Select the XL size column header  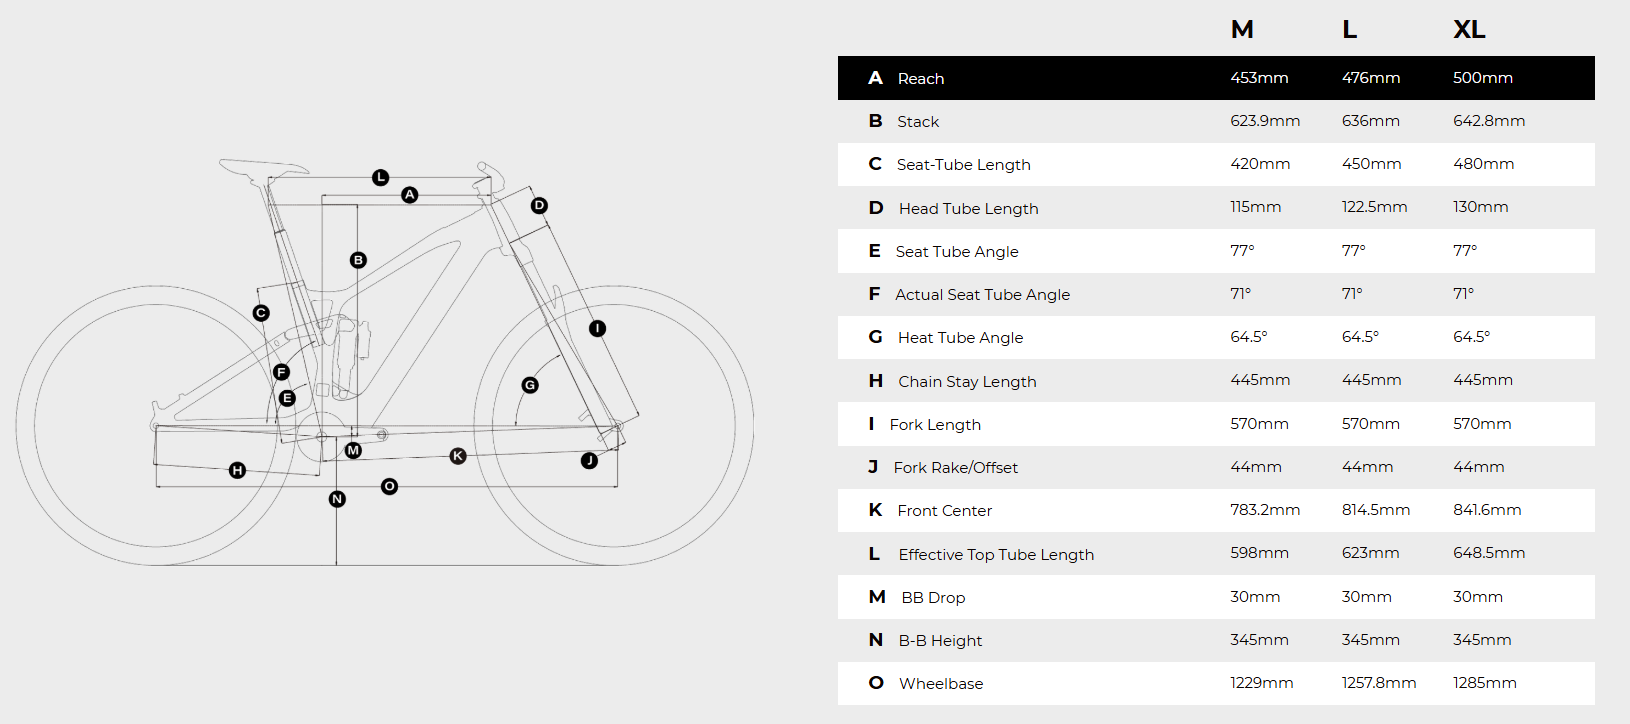(x=1469, y=30)
